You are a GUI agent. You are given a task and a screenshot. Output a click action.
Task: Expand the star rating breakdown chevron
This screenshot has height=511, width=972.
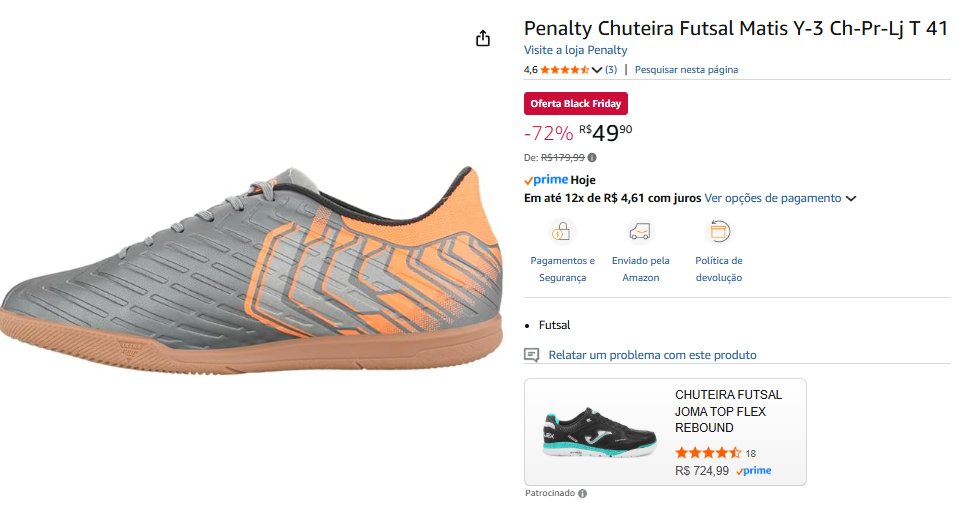597,70
